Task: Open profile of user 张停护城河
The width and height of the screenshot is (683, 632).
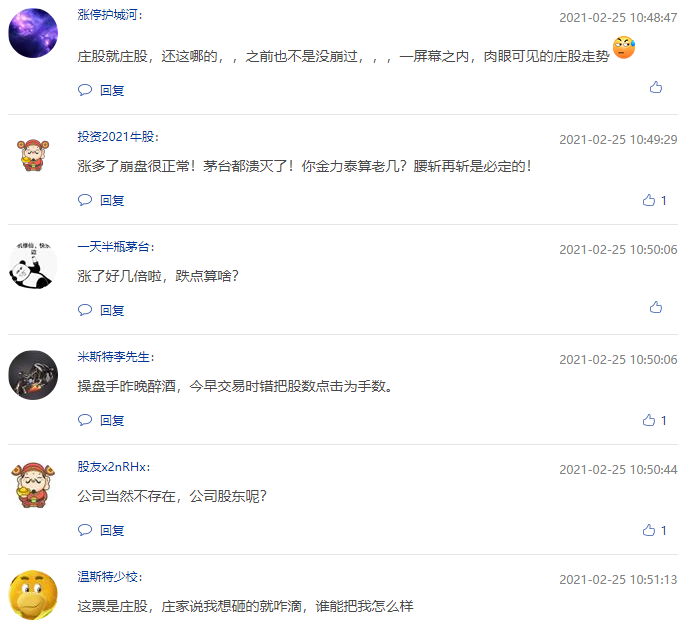Action: pos(107,15)
